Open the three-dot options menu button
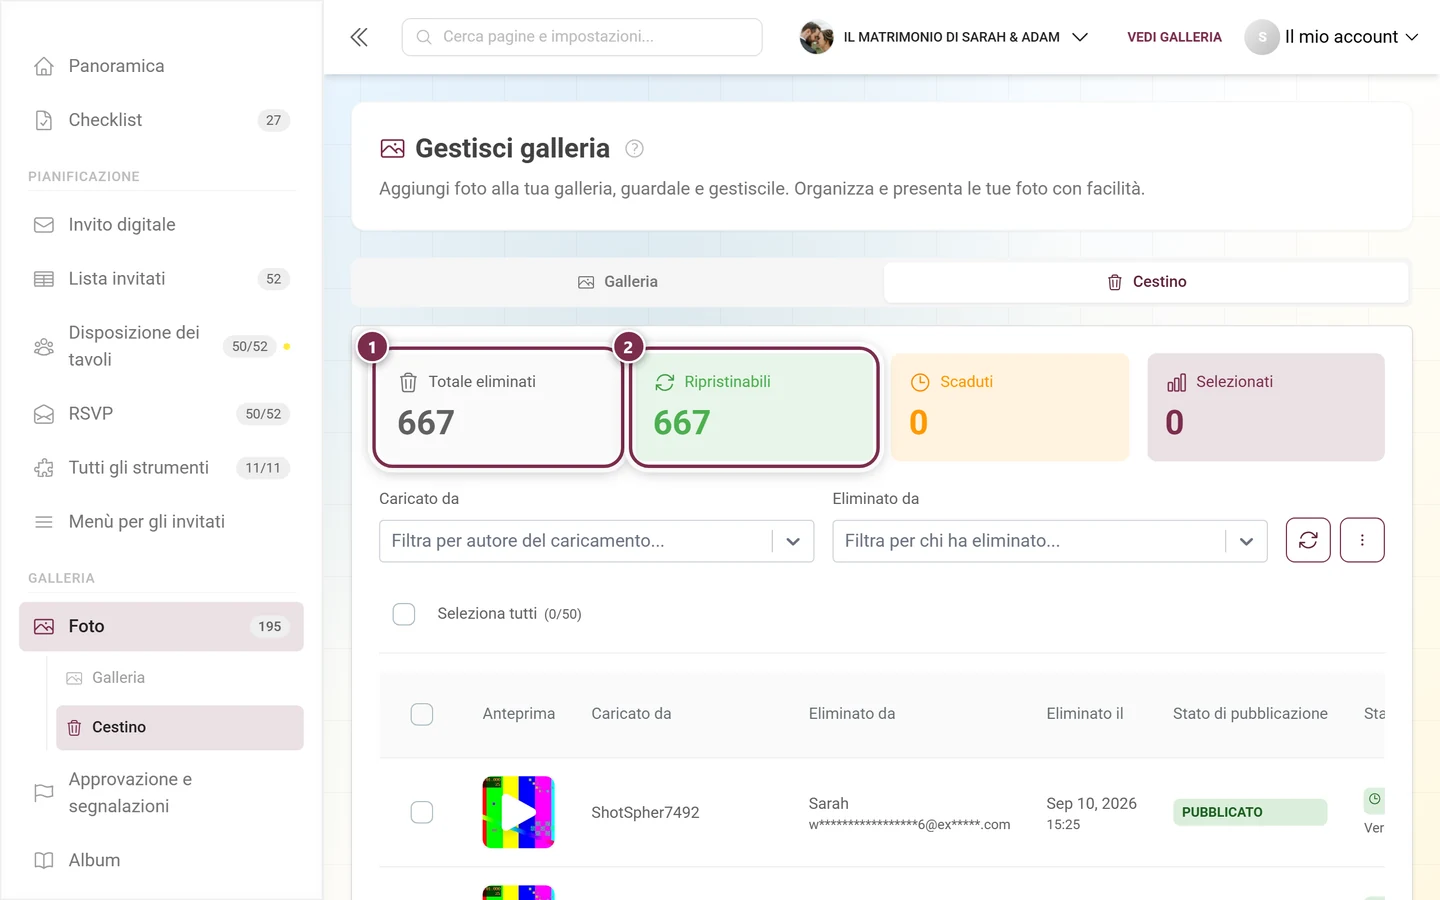Screen dimensions: 1440x900 pyautogui.click(x=1362, y=540)
